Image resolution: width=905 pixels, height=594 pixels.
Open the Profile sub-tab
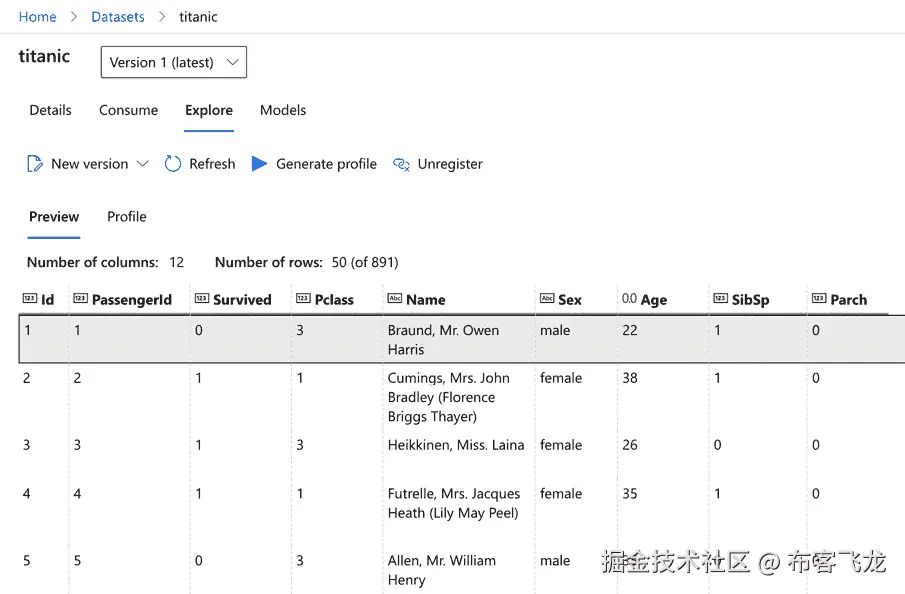pyautogui.click(x=126, y=217)
